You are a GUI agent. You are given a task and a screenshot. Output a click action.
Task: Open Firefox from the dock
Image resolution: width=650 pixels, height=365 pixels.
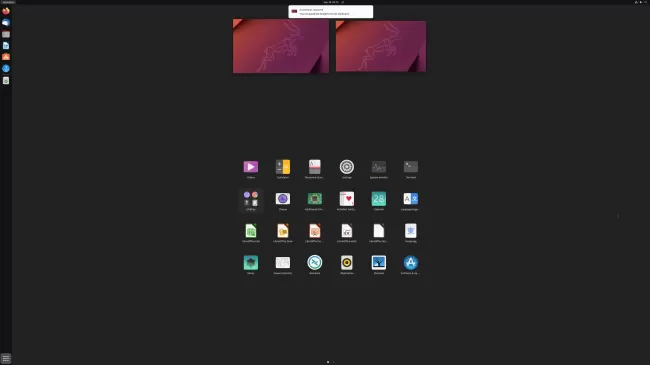tap(6, 11)
